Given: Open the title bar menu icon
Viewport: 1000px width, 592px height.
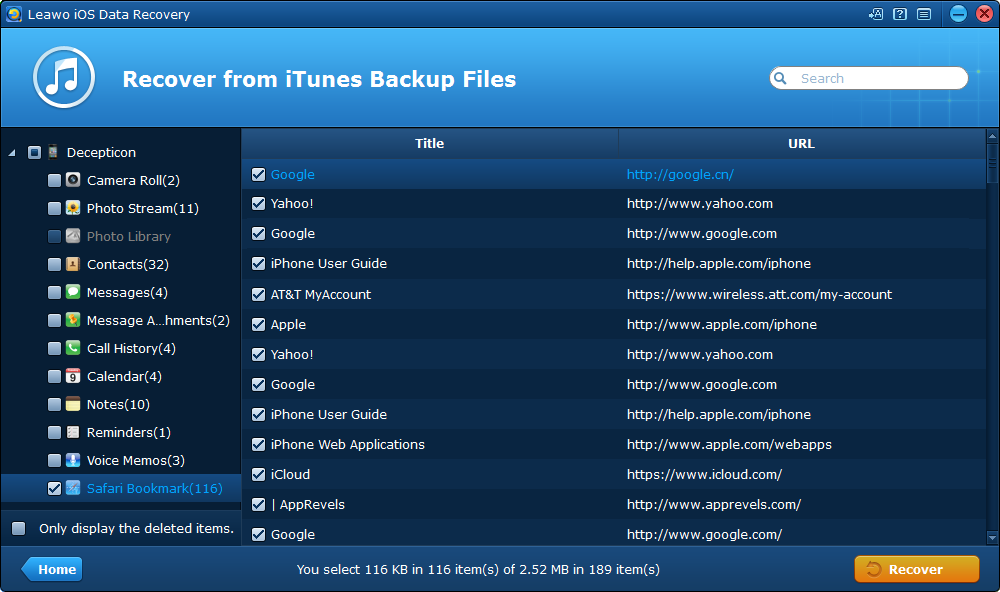Looking at the screenshot, I should coord(923,14).
